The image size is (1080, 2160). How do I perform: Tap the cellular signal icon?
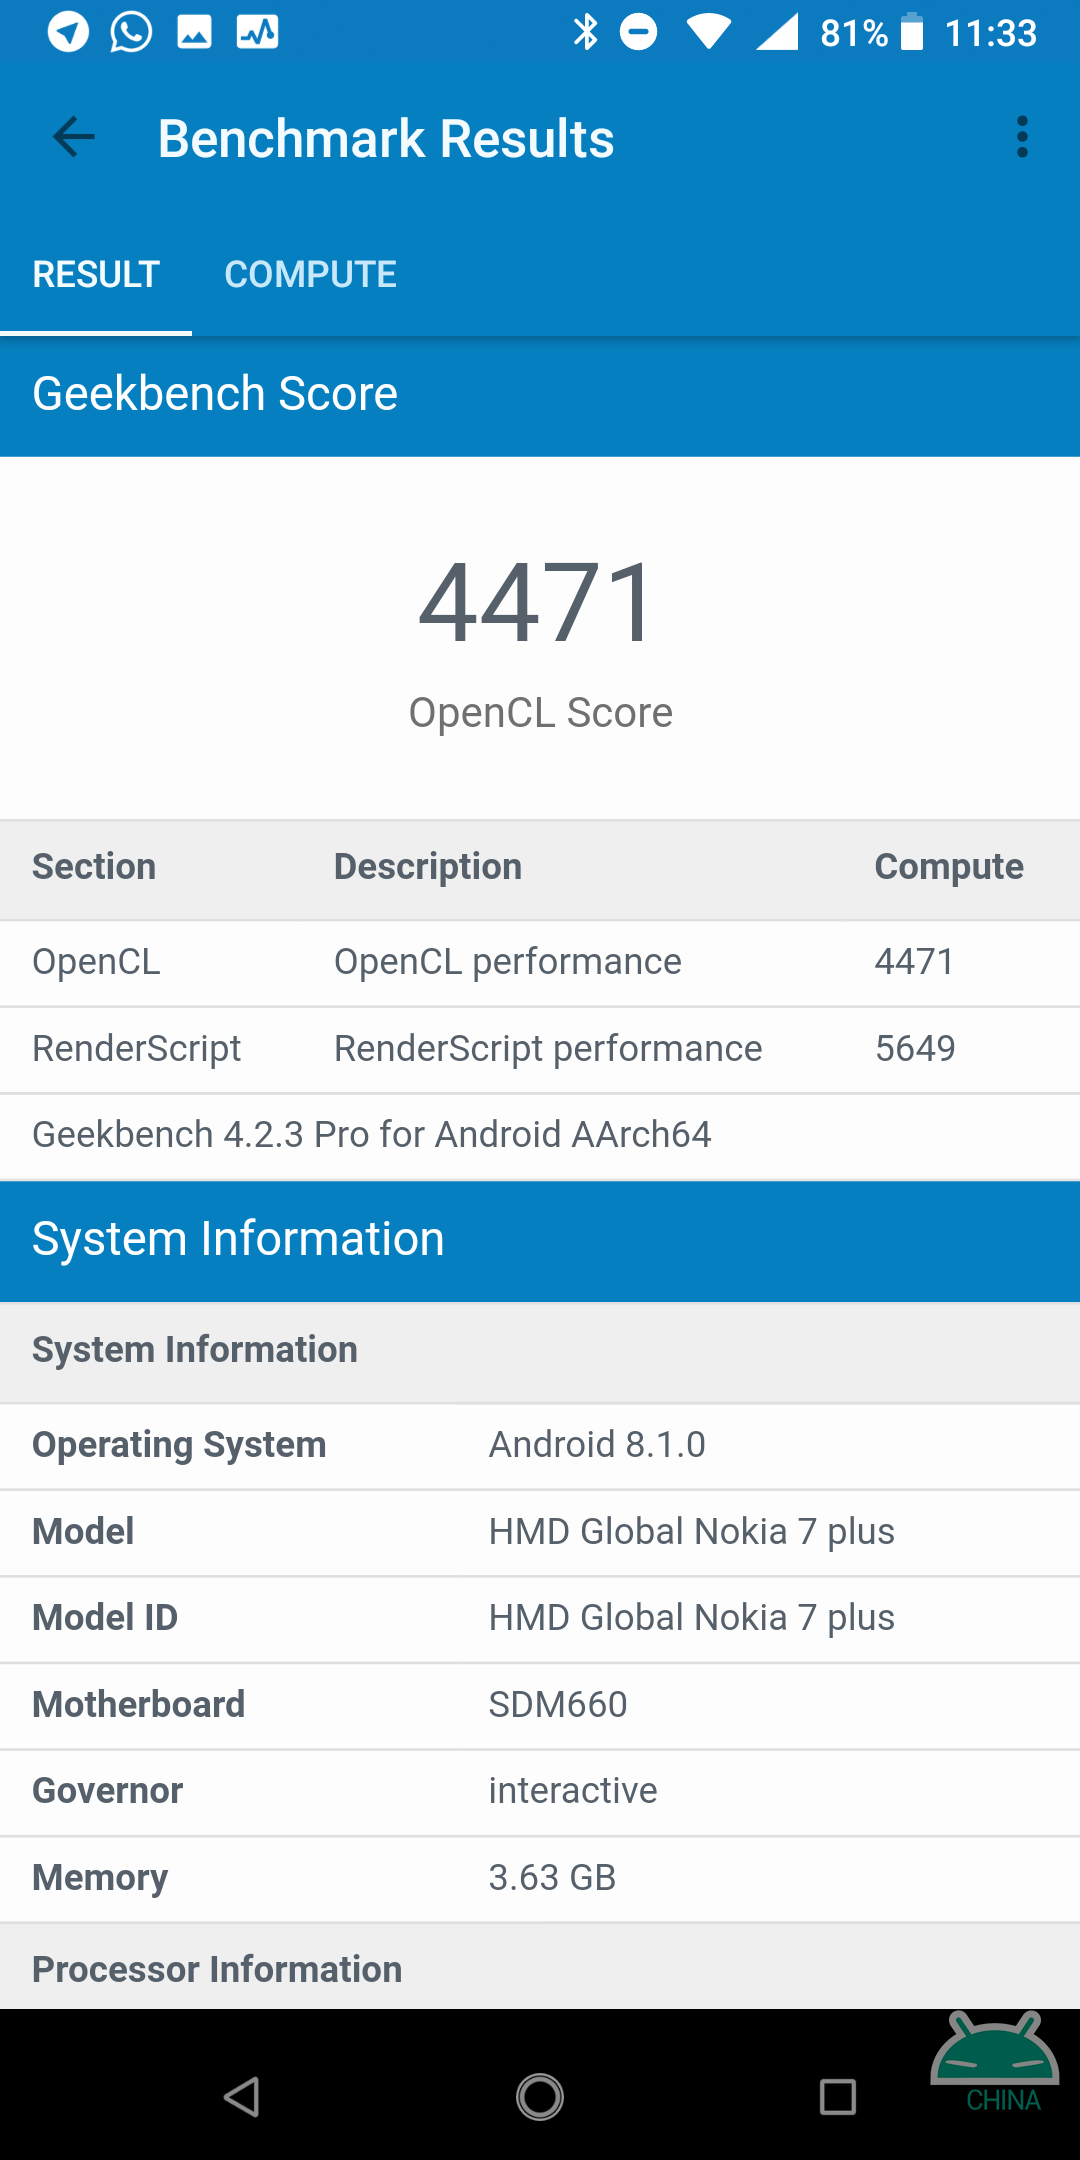point(777,32)
